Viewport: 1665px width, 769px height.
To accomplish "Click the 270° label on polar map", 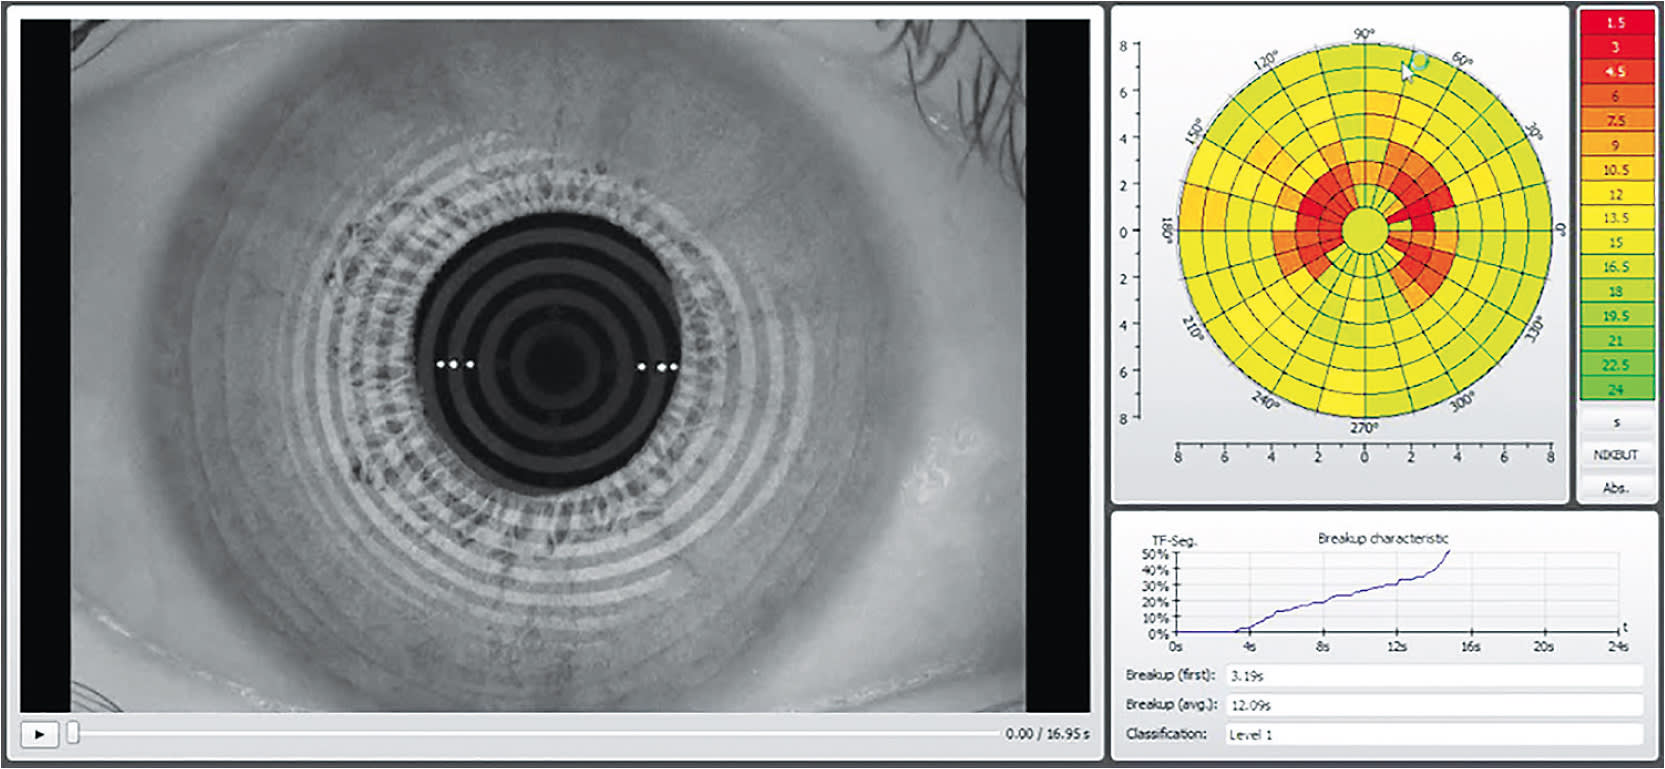I will 1364,427.
